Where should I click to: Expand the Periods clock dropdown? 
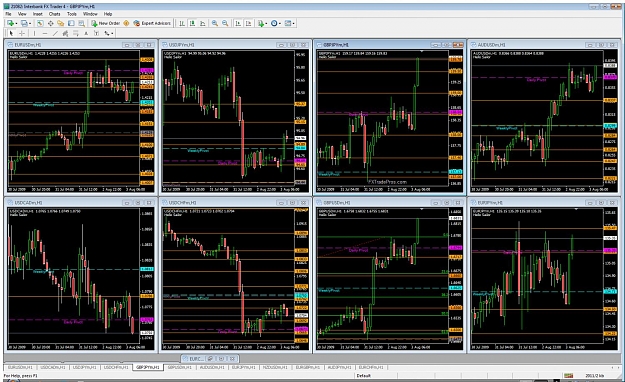[x=280, y=24]
